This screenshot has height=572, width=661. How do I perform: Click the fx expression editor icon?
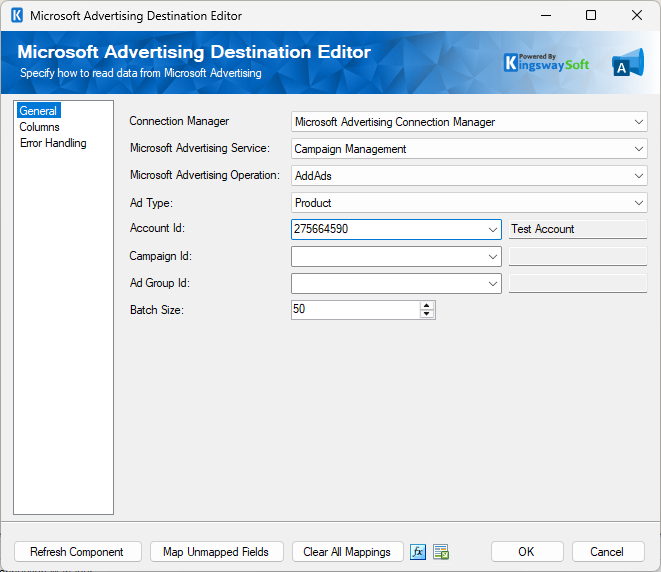point(418,552)
